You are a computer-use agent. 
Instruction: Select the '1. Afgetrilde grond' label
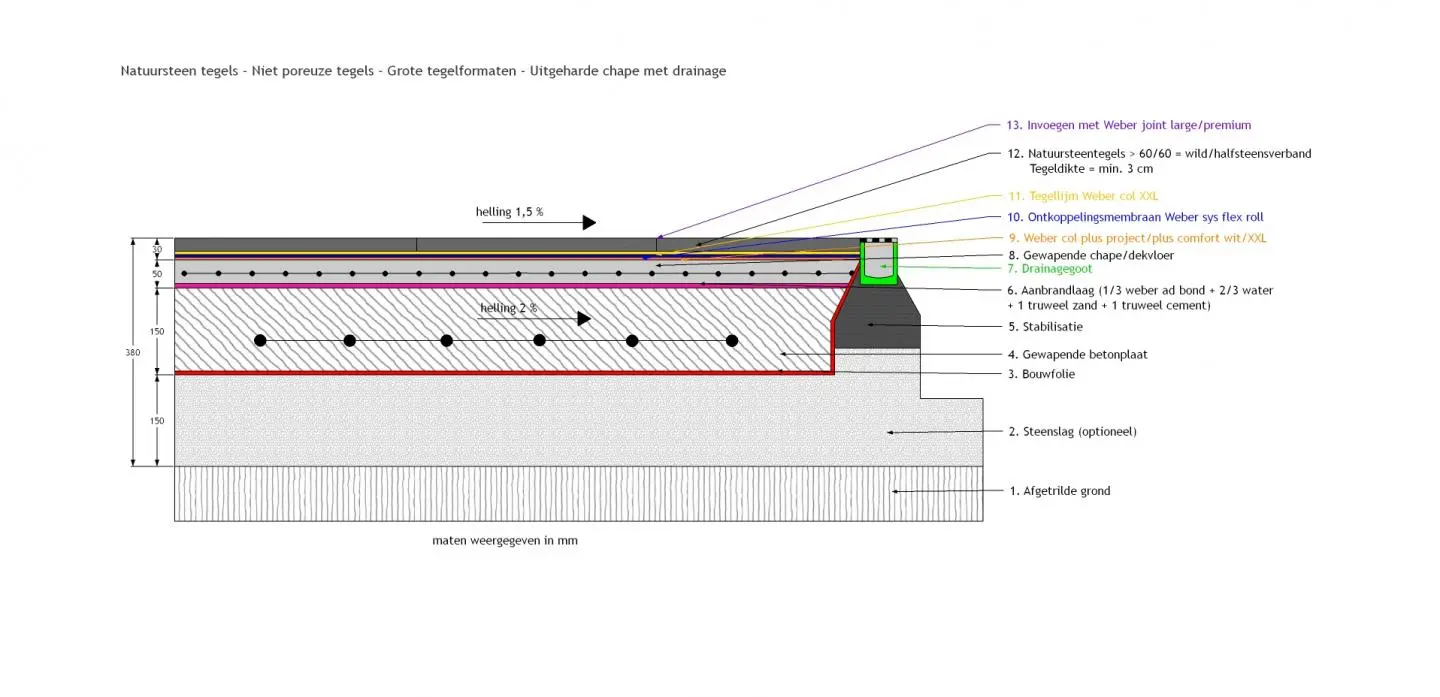coord(1059,491)
